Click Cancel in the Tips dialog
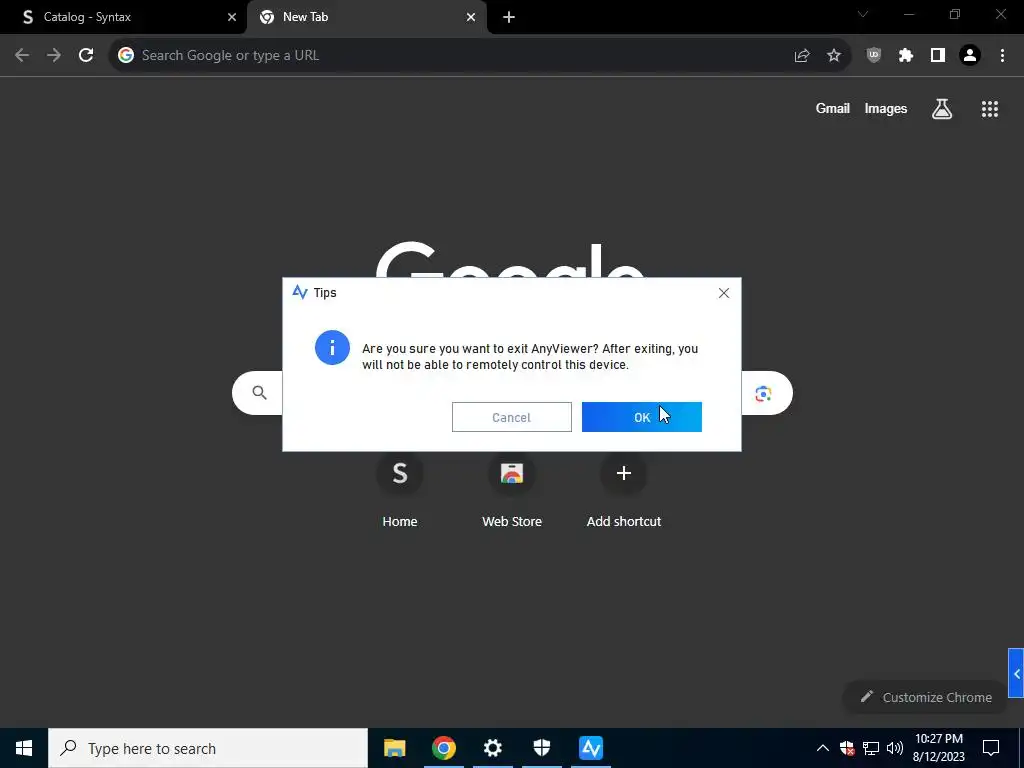The width and height of the screenshot is (1024, 768). tap(511, 417)
